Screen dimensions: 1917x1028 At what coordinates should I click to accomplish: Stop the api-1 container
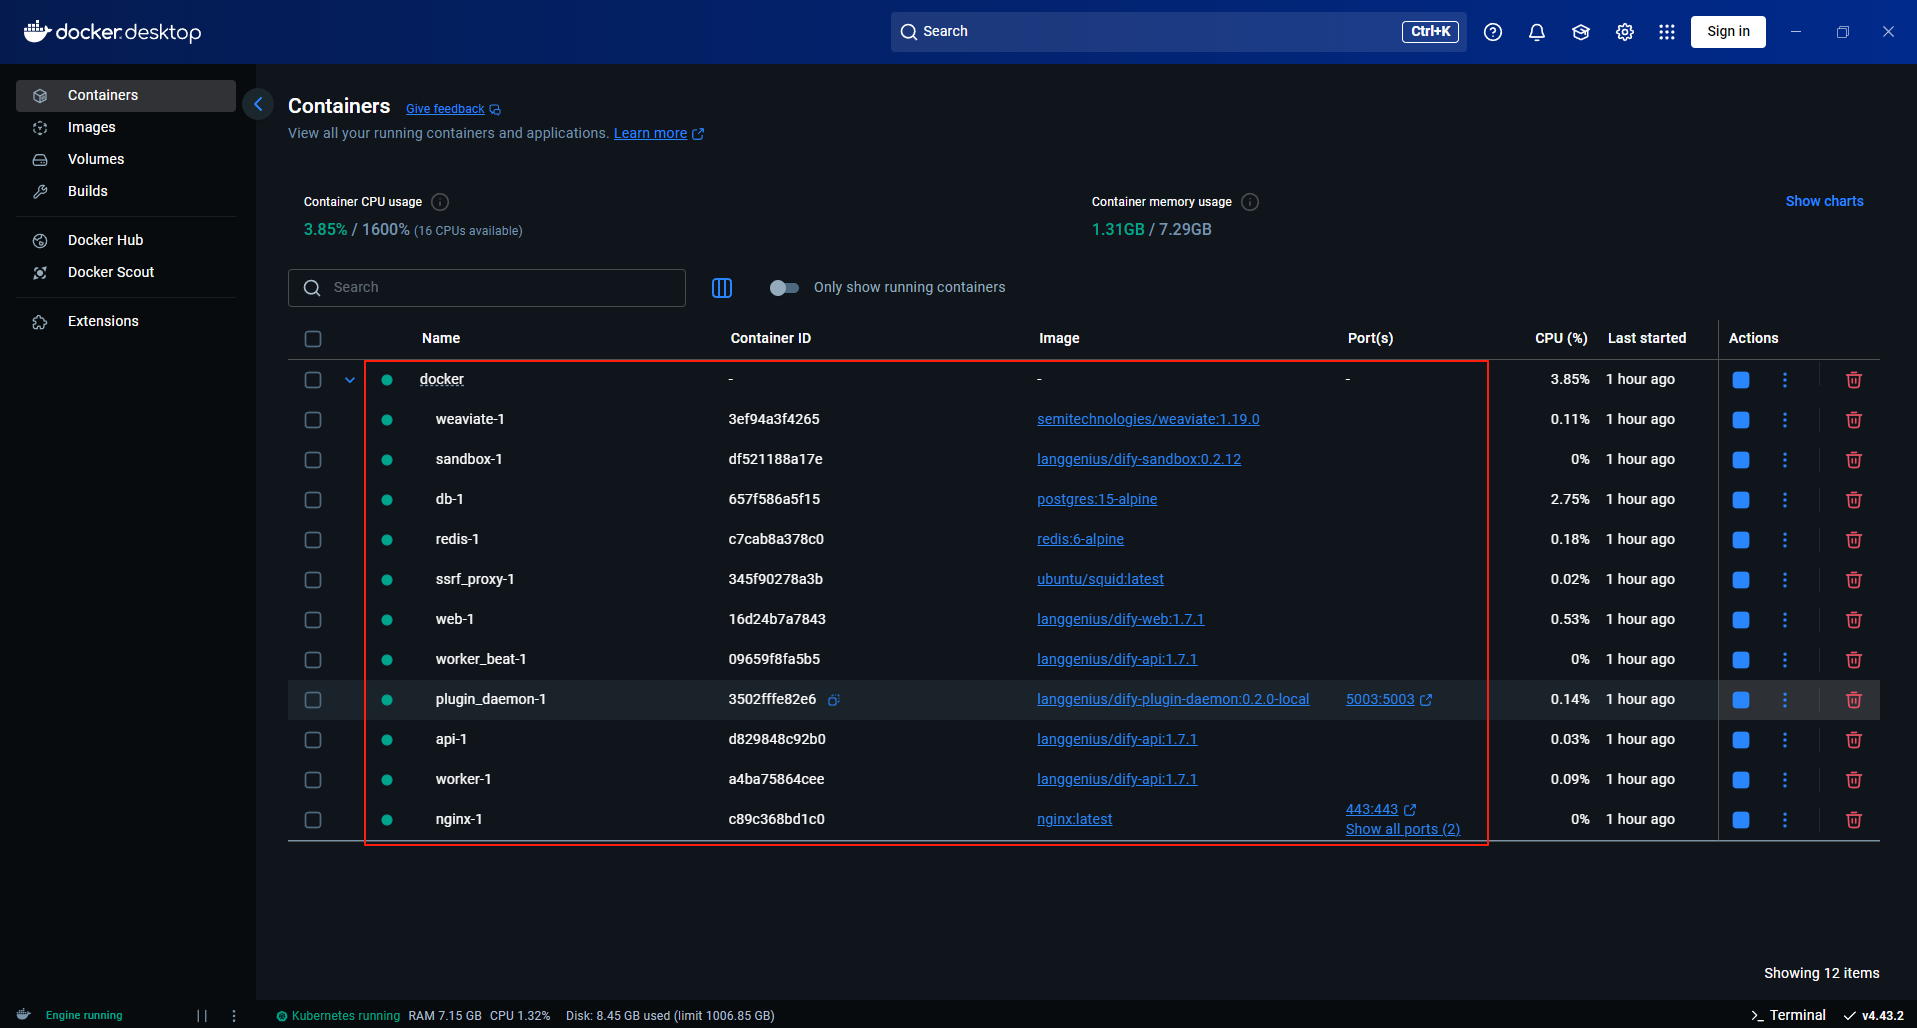pyautogui.click(x=1741, y=740)
